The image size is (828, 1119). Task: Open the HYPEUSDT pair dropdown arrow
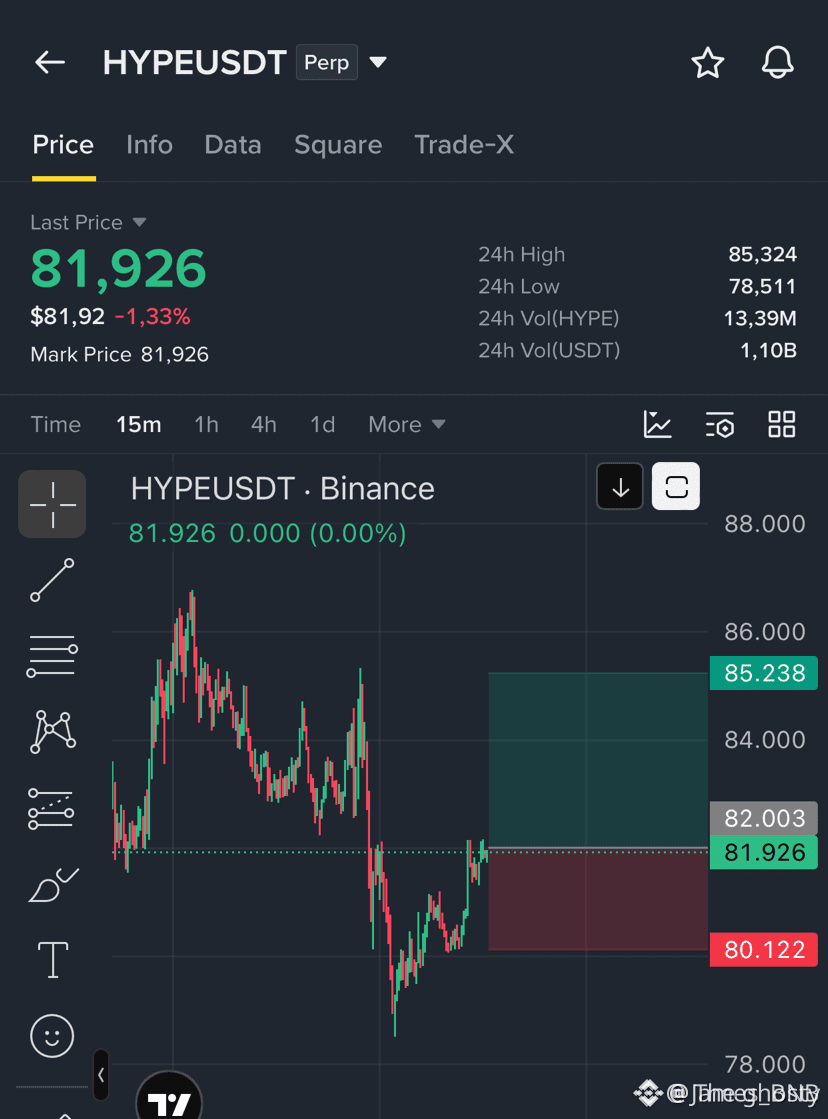tap(378, 63)
